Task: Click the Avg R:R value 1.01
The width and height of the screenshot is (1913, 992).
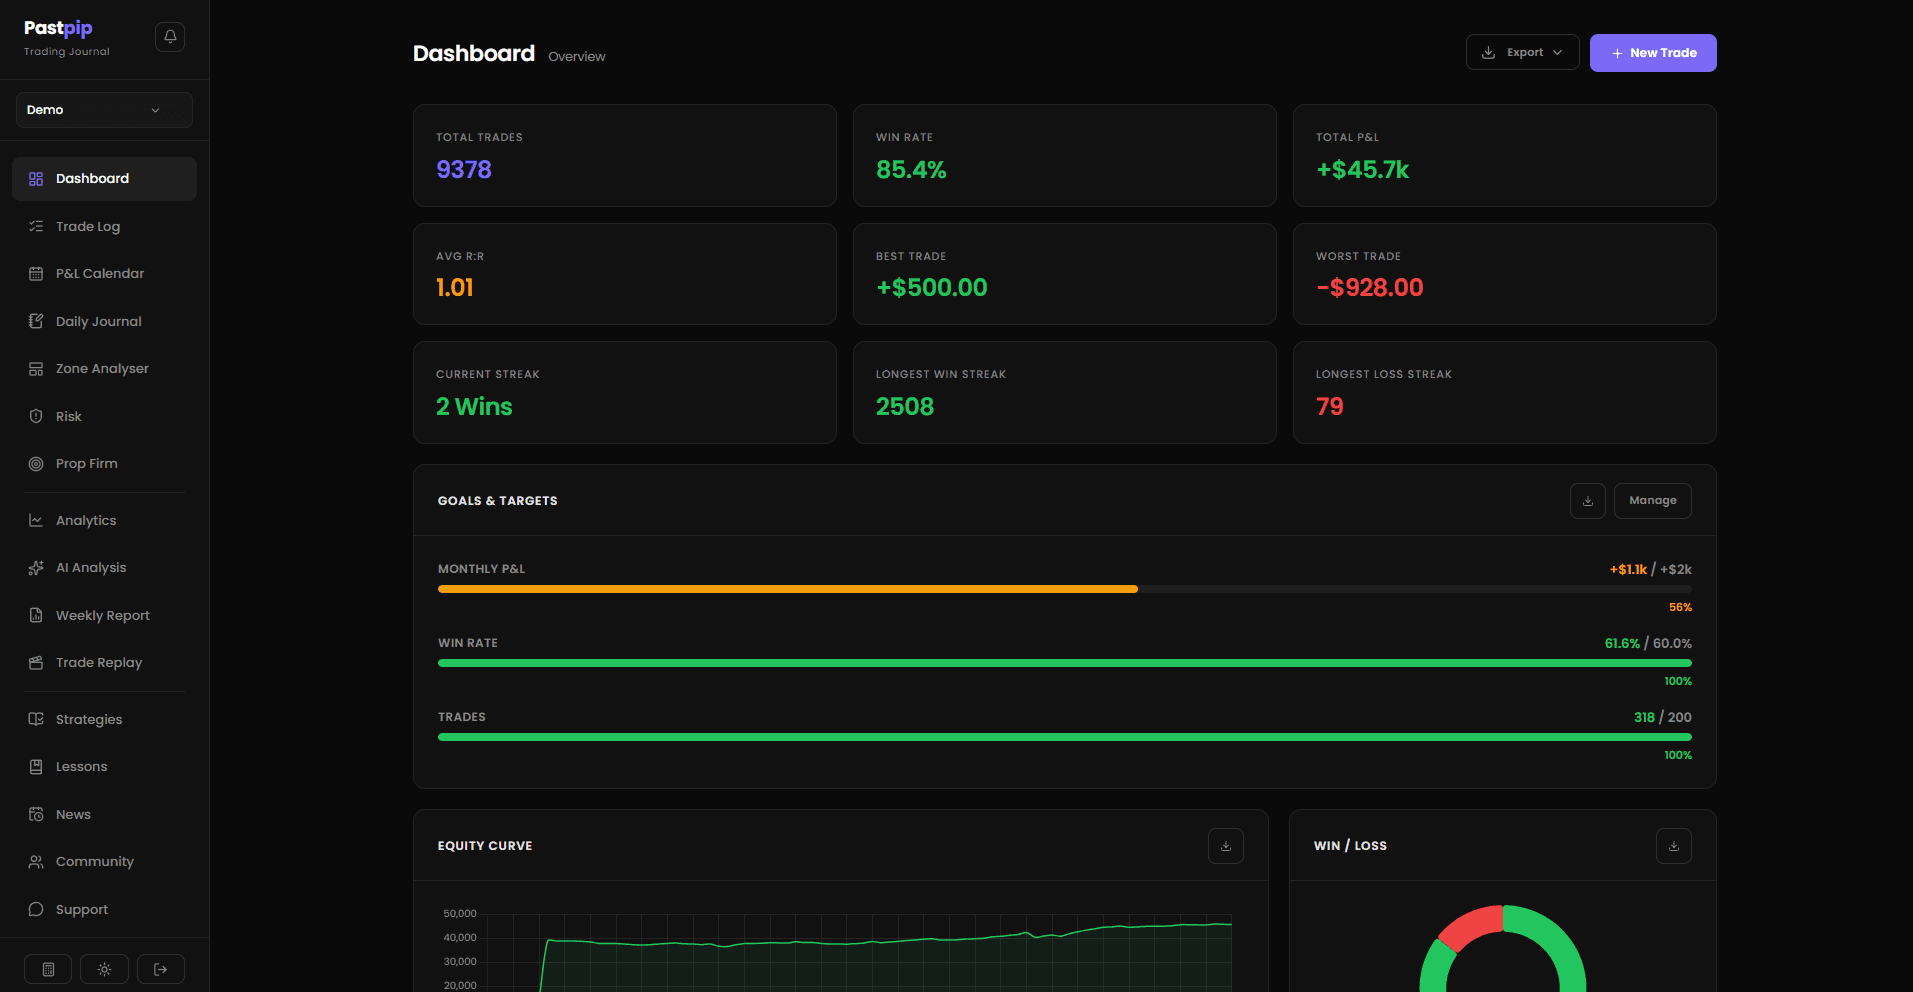Action: [x=455, y=288]
